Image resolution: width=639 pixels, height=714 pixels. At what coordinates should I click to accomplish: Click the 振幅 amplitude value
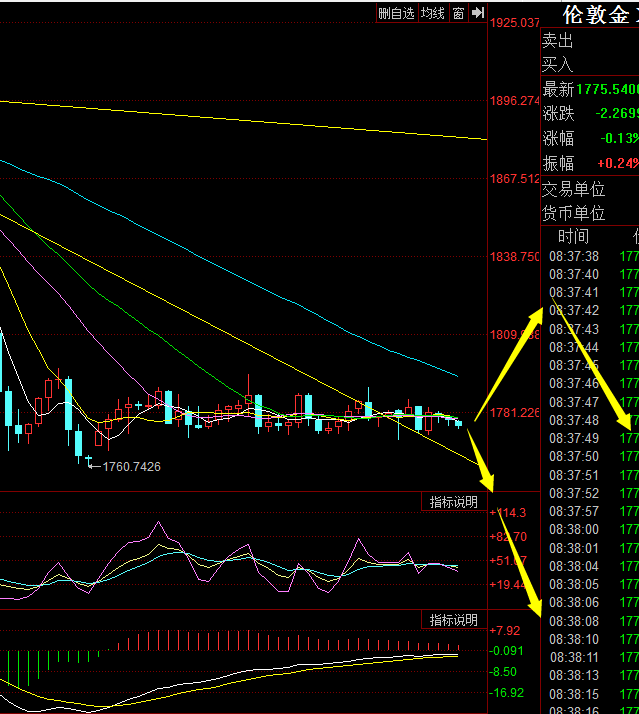[x=618, y=163]
